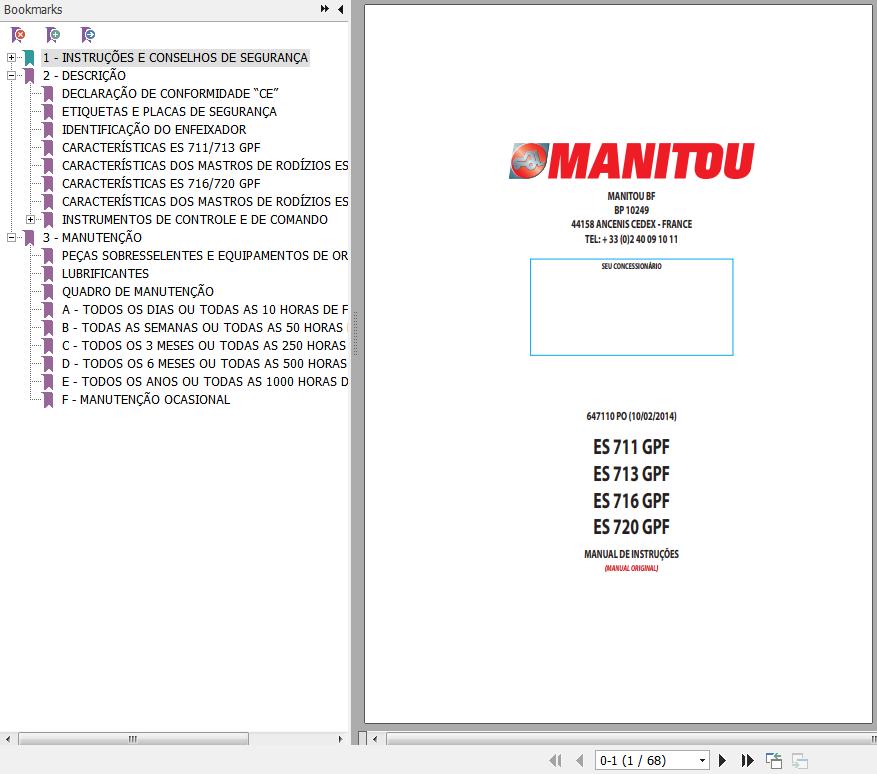
Task: Click the go to previous view icon
Action: click(774, 761)
